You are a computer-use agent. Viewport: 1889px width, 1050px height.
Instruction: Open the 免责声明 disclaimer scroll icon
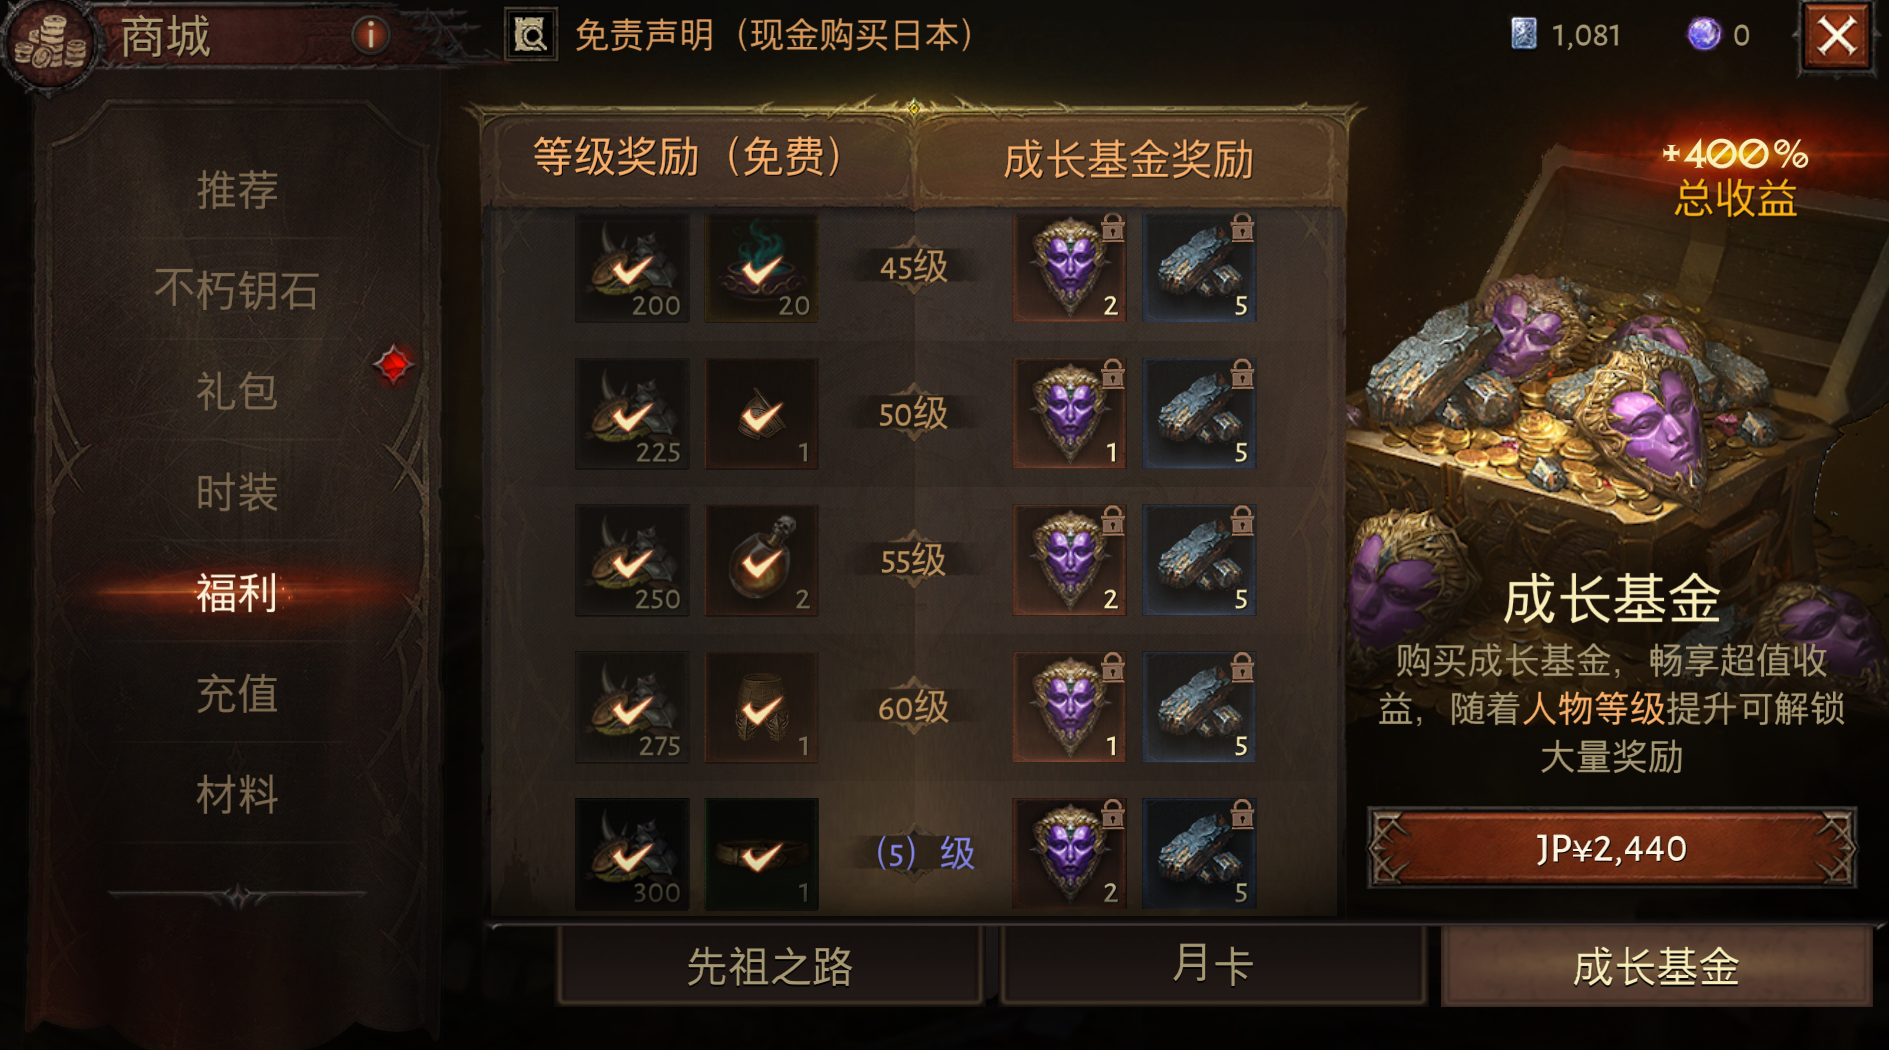(x=530, y=36)
